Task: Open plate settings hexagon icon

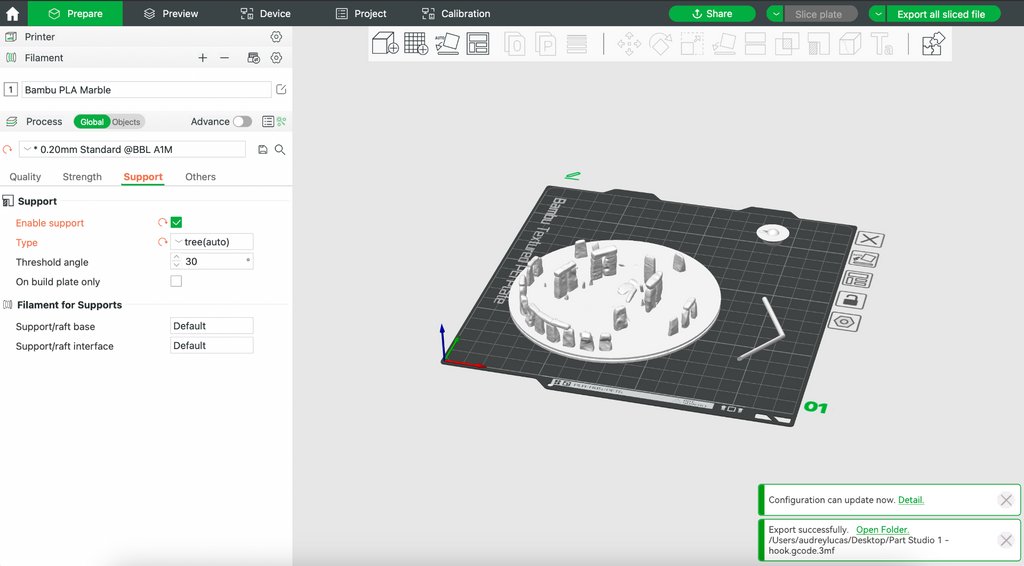Action: 846,321
